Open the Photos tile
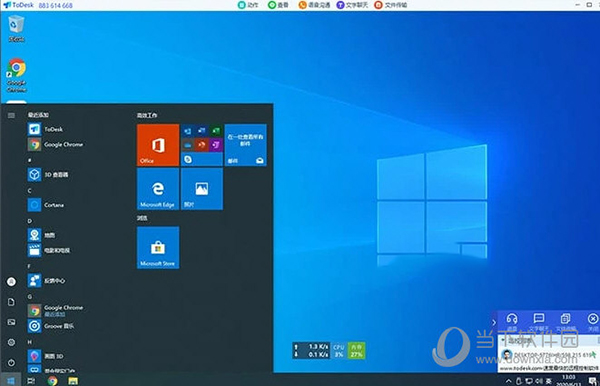 [x=202, y=189]
